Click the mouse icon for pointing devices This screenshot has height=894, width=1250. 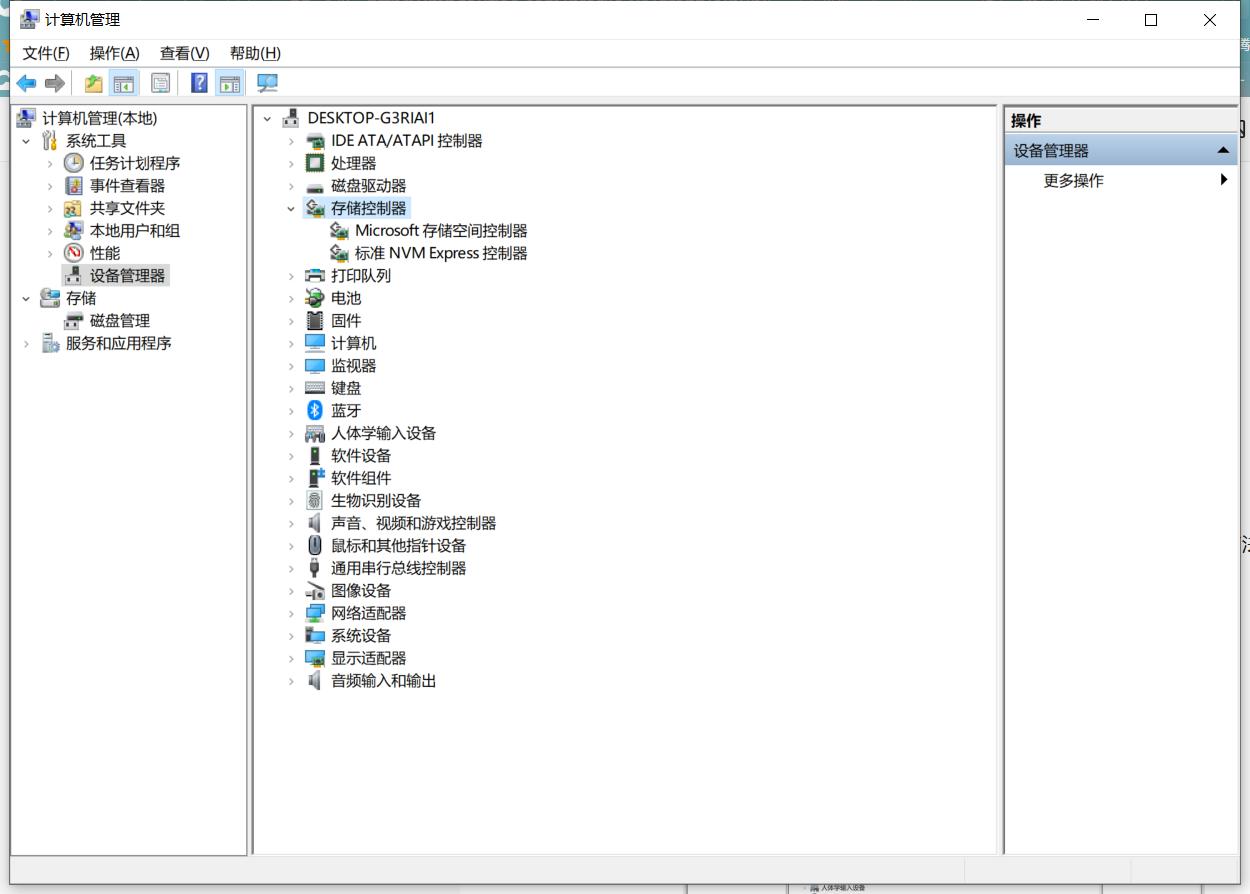(315, 546)
